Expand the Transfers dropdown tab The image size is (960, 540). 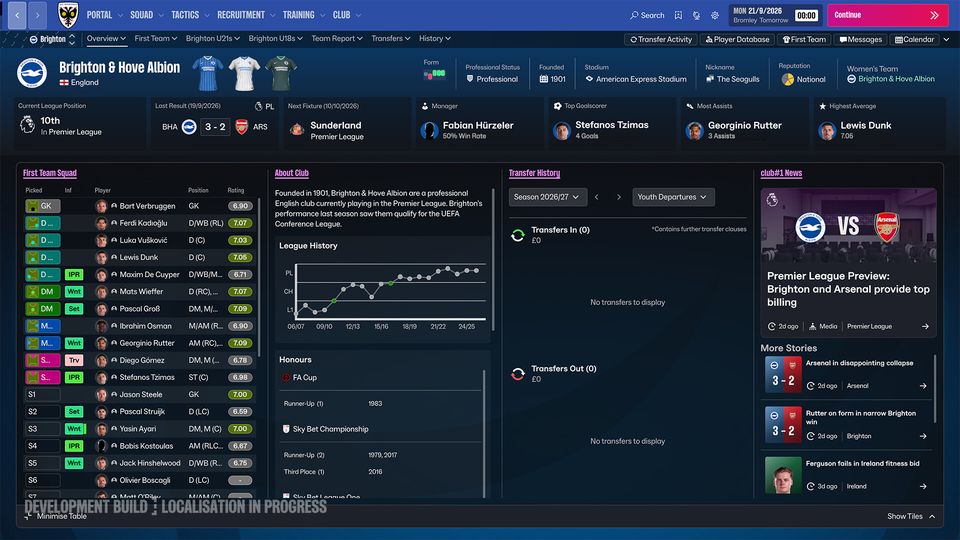[391, 39]
